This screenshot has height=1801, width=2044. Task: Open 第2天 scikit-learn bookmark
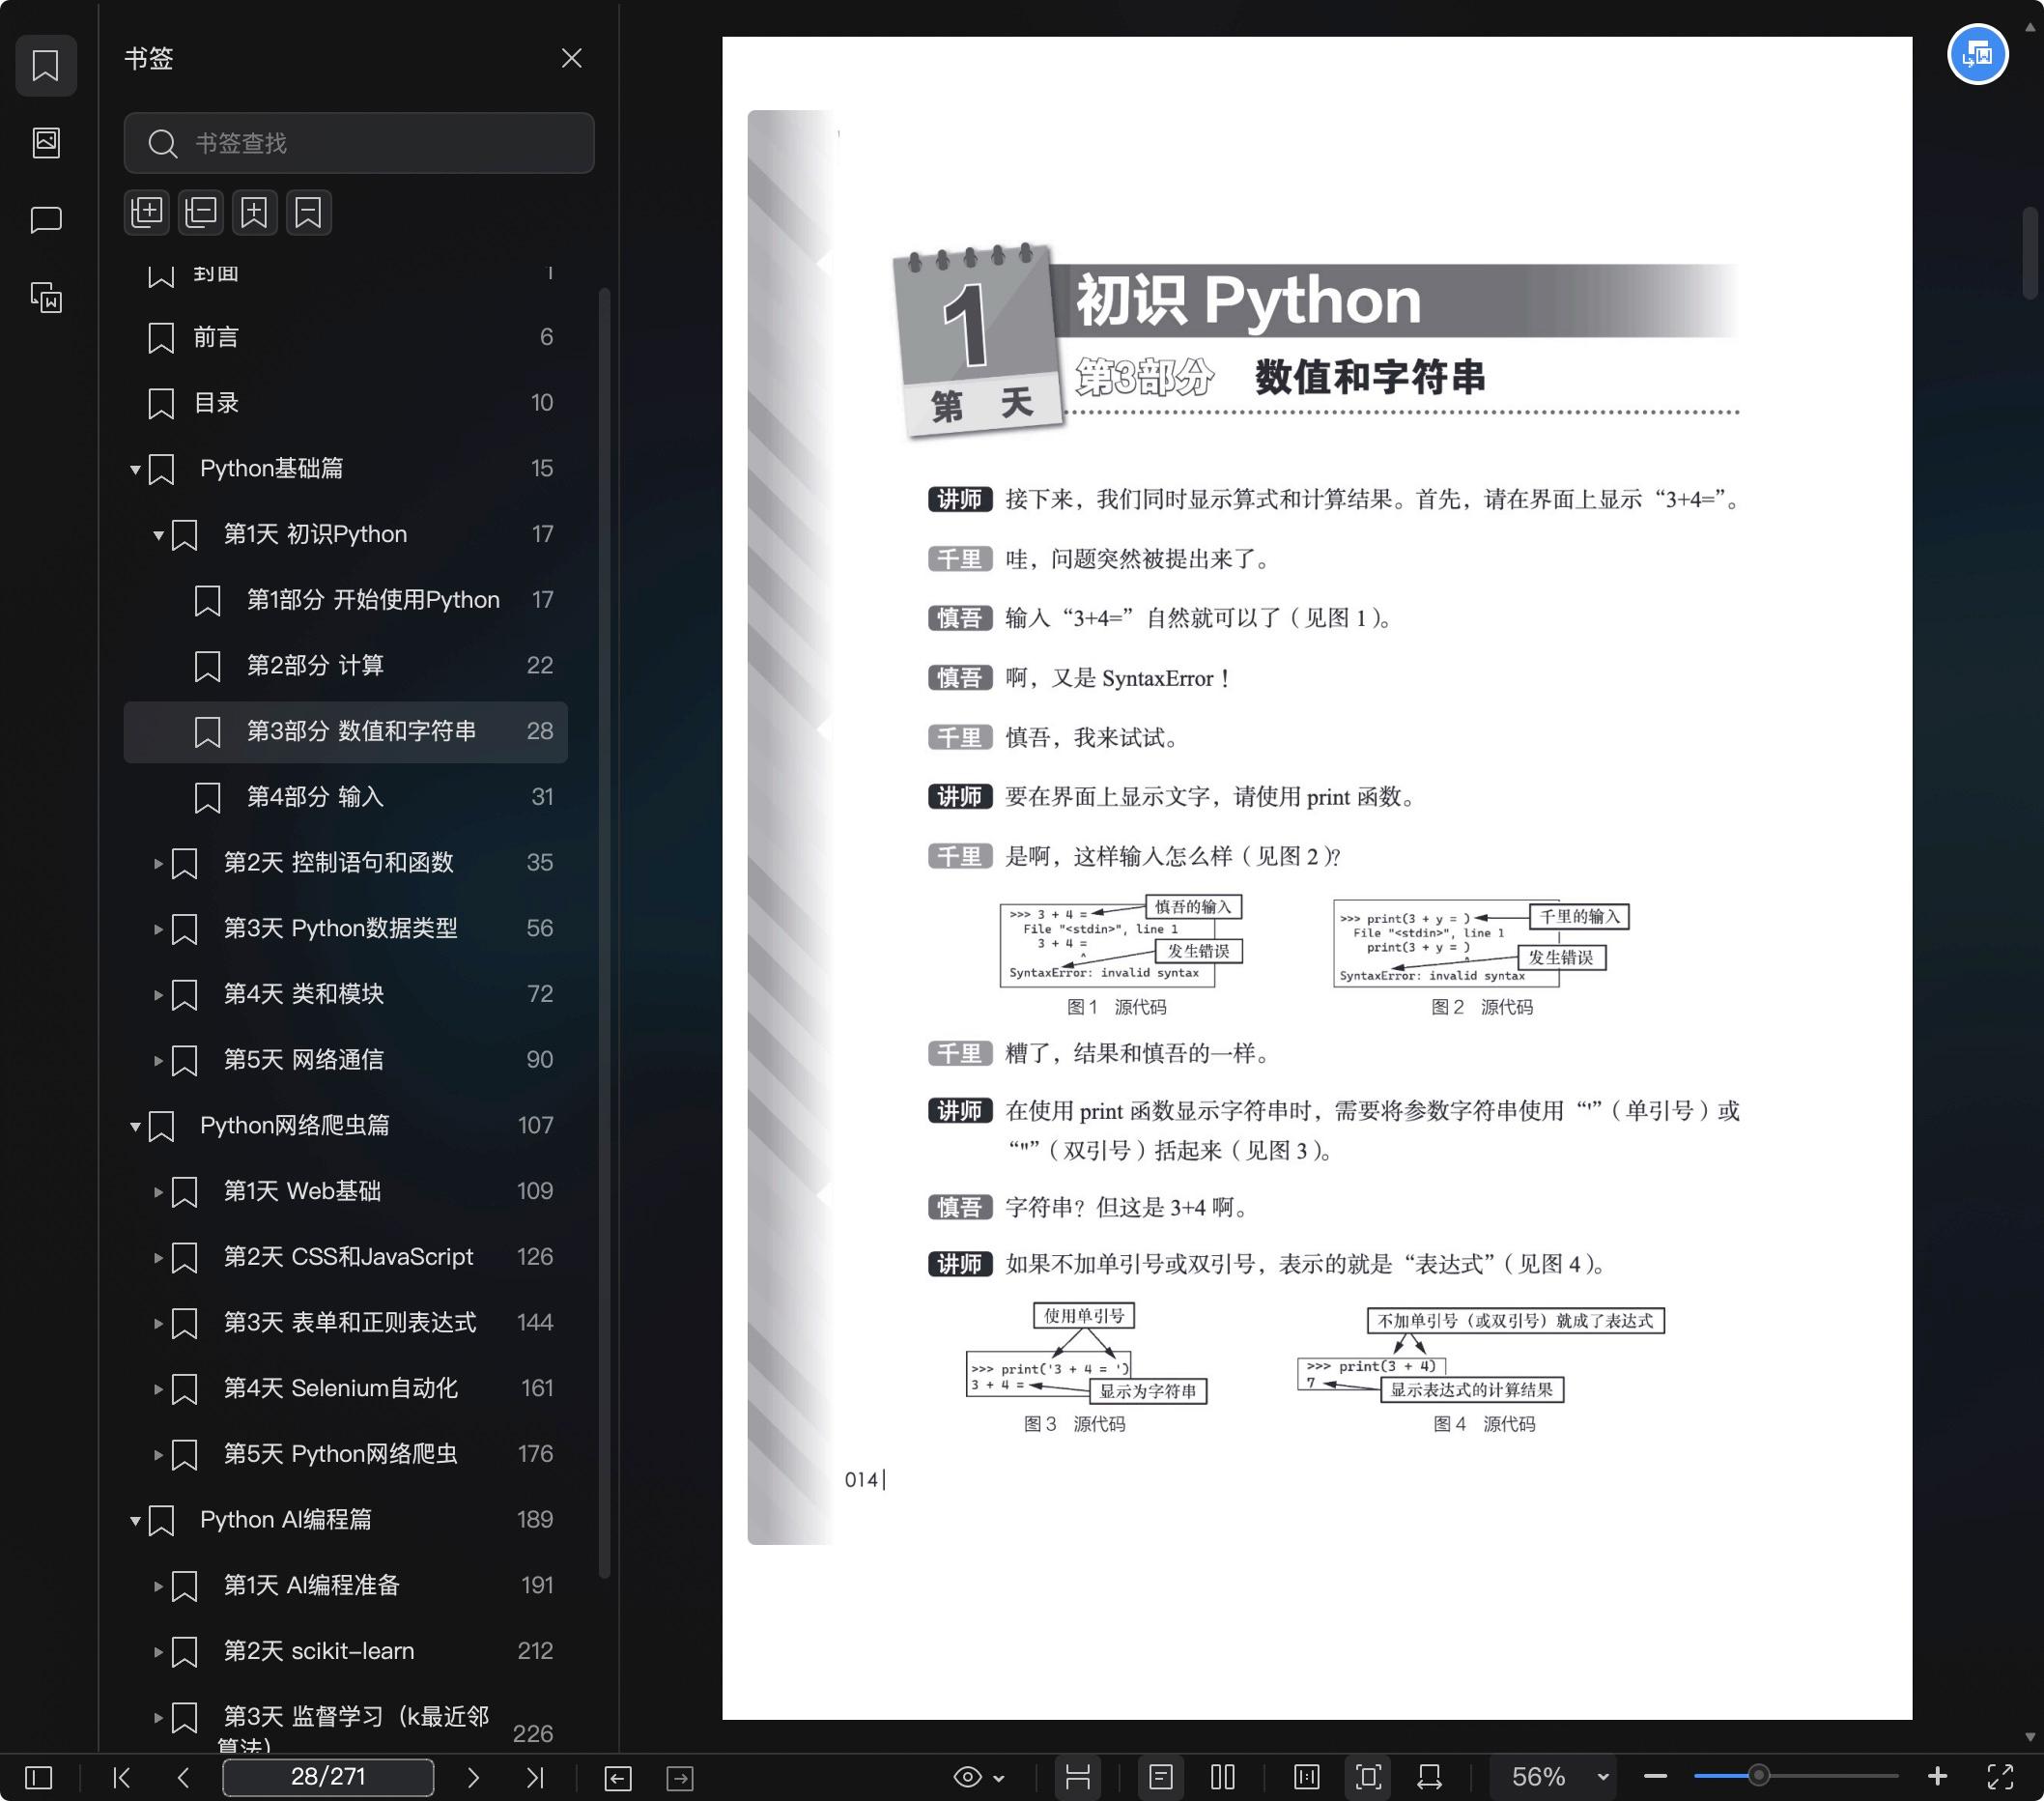click(x=346, y=1651)
